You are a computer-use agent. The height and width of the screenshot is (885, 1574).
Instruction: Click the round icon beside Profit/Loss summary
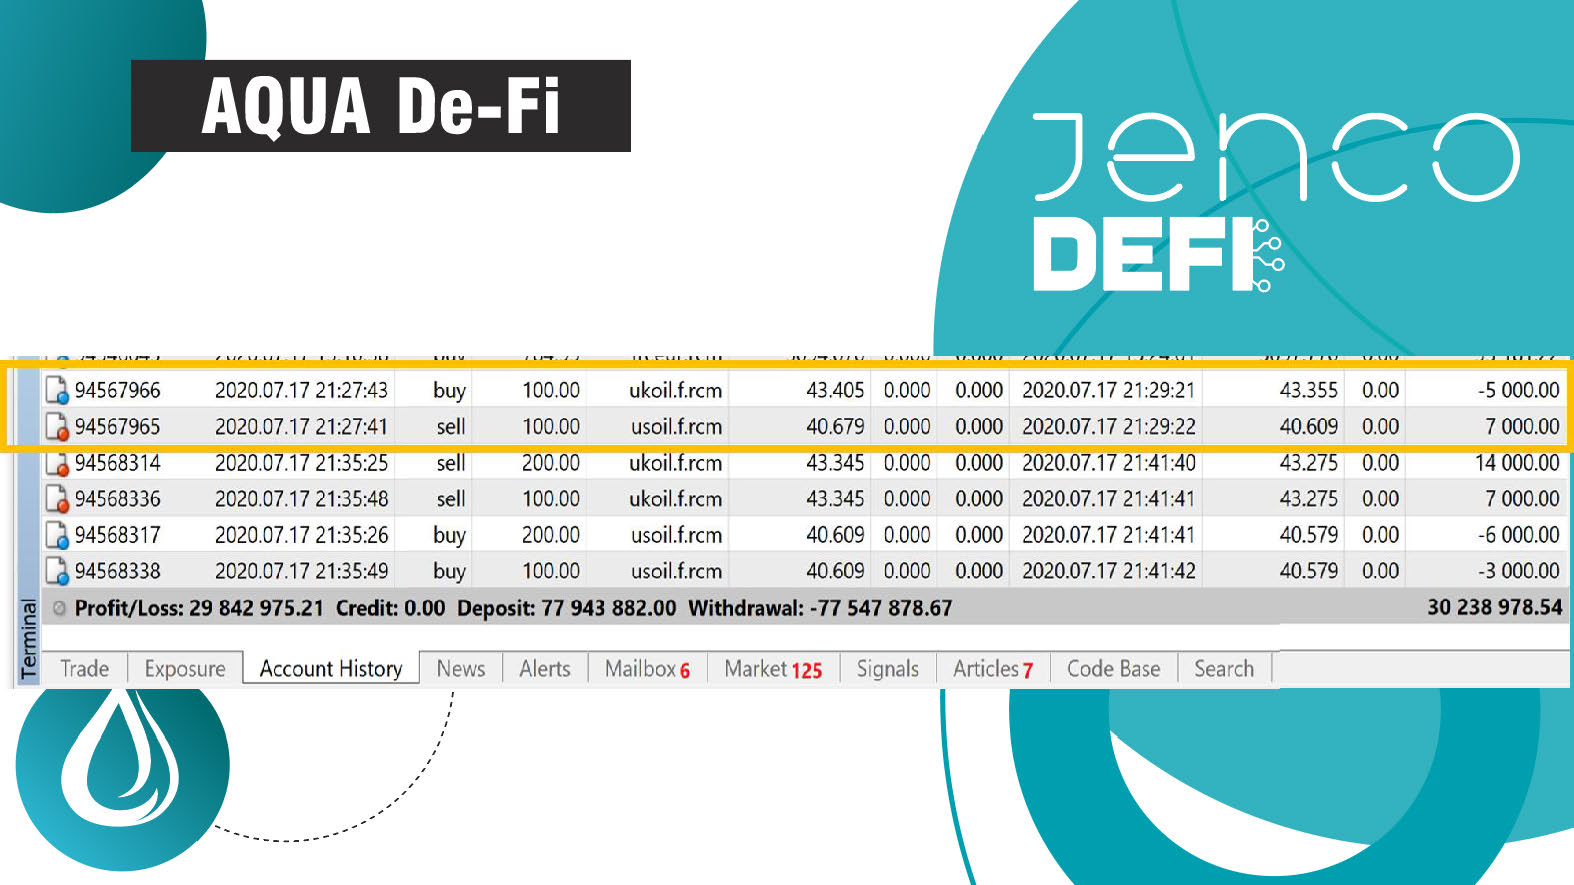tap(59, 608)
